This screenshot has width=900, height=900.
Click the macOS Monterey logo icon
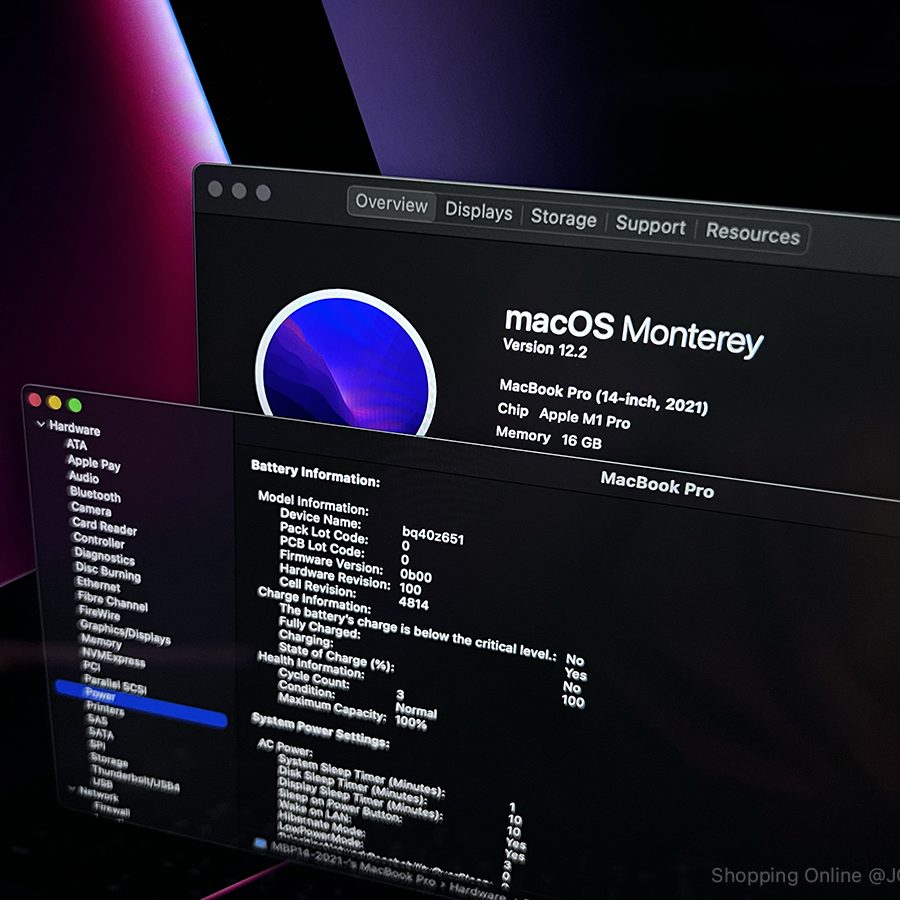(x=346, y=364)
